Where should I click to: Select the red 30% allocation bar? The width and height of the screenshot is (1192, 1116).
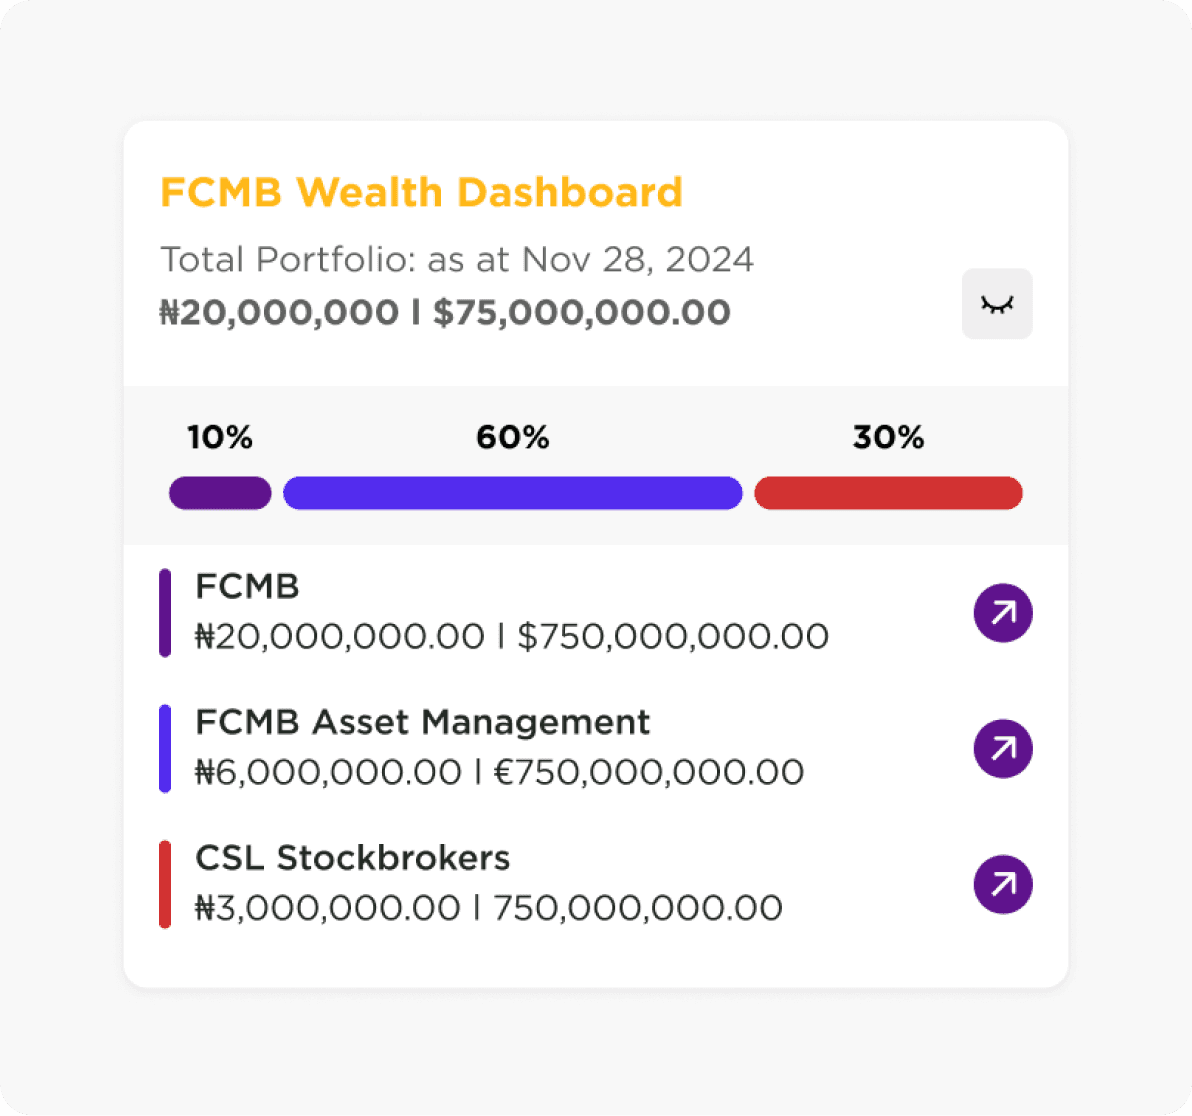[x=888, y=493]
